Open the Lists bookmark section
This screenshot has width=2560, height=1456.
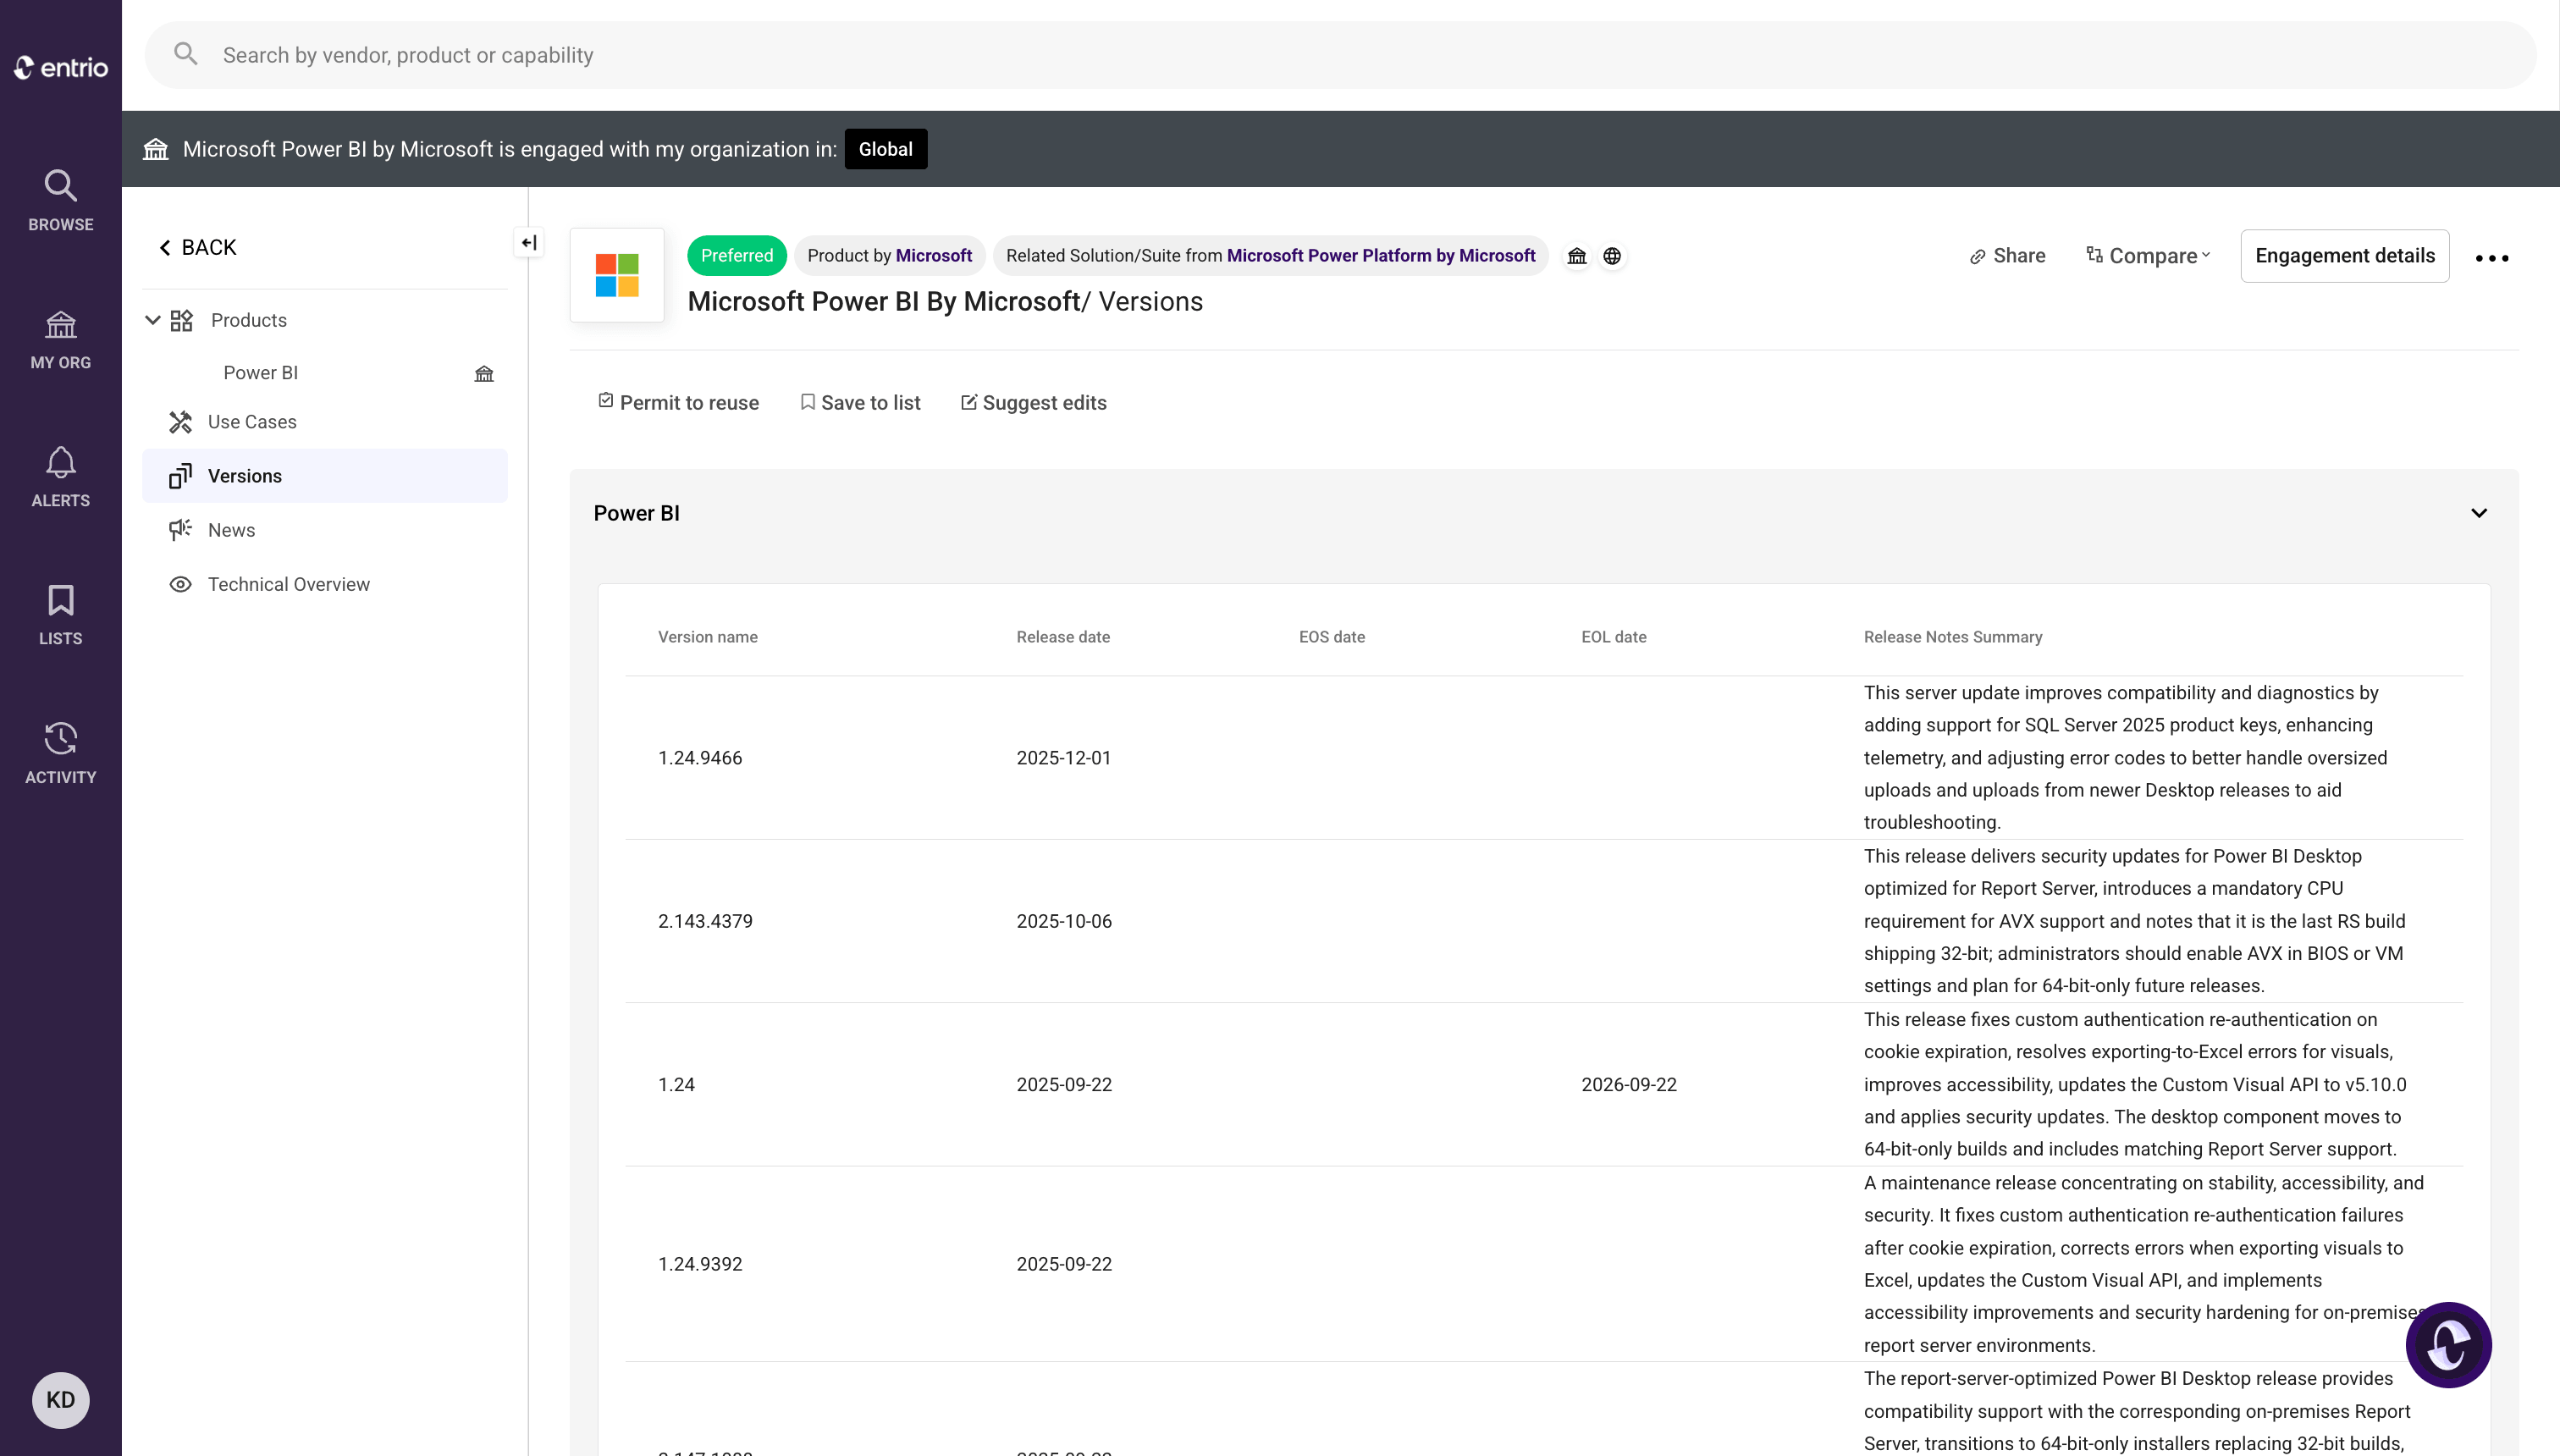[x=61, y=615]
